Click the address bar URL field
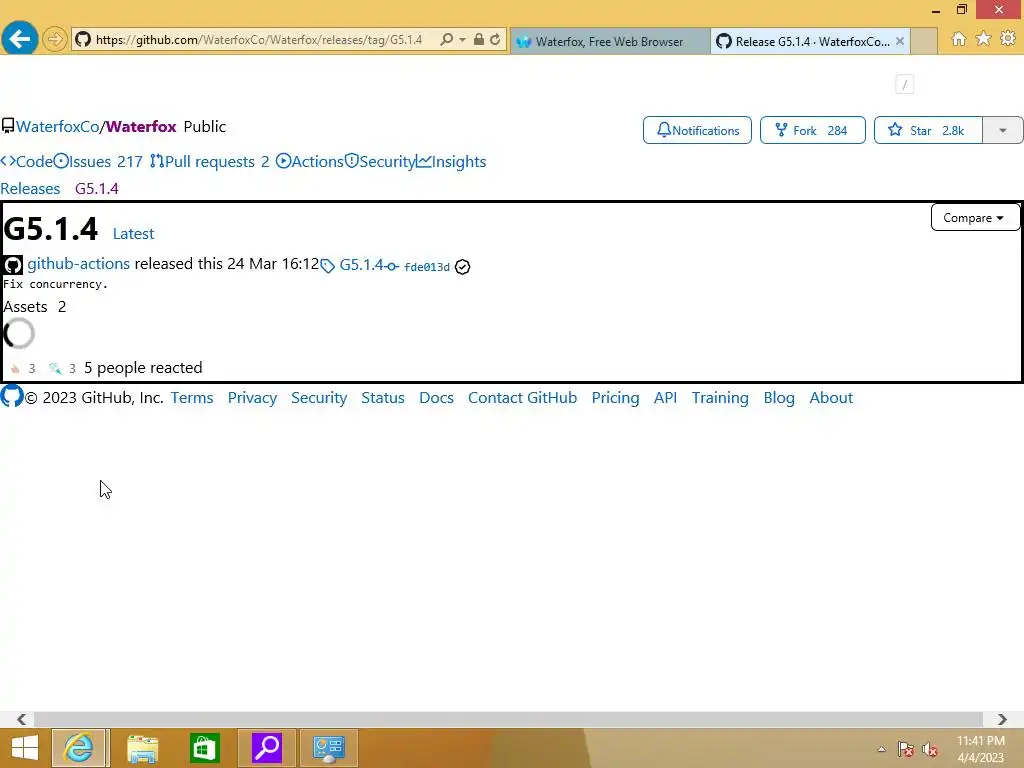Screen dimensions: 1024x768 click(259, 40)
